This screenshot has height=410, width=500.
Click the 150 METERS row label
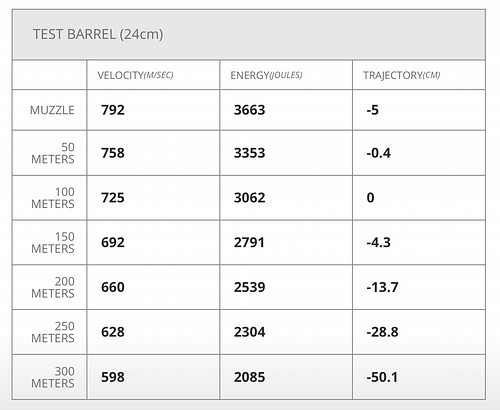point(53,243)
